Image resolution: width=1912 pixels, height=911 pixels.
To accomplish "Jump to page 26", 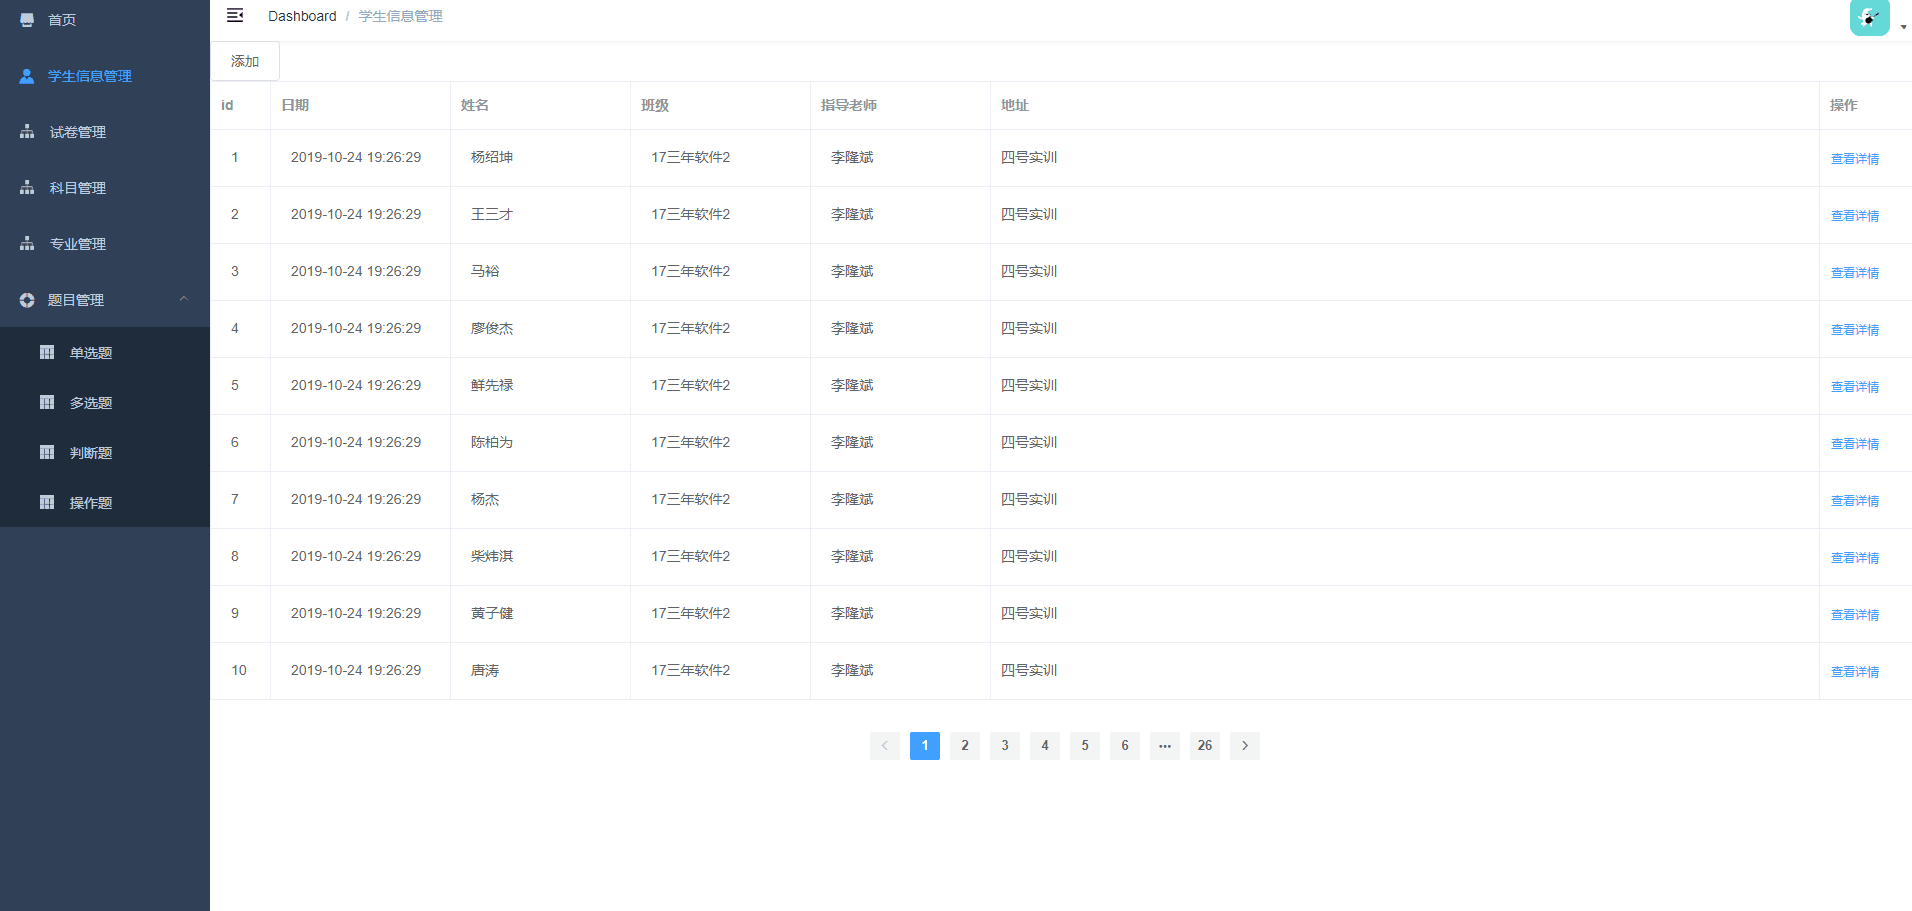I will point(1205,746).
